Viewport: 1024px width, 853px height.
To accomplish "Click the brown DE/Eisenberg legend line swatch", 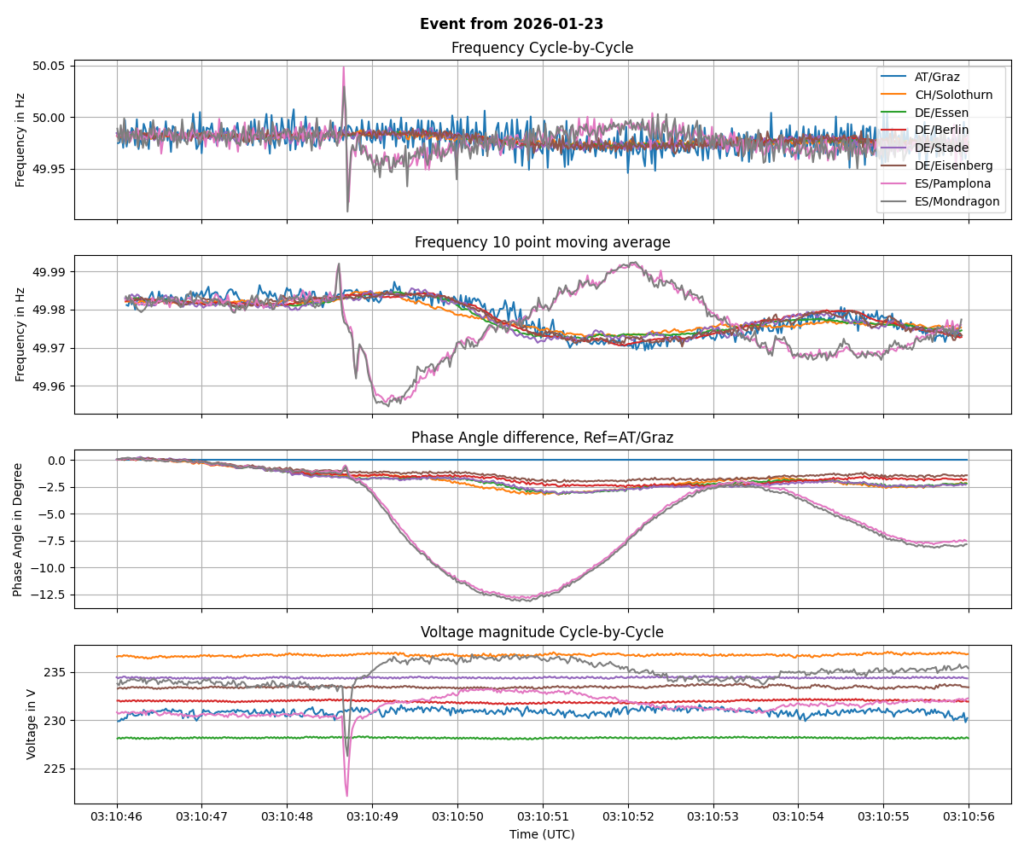I will (x=892, y=165).
